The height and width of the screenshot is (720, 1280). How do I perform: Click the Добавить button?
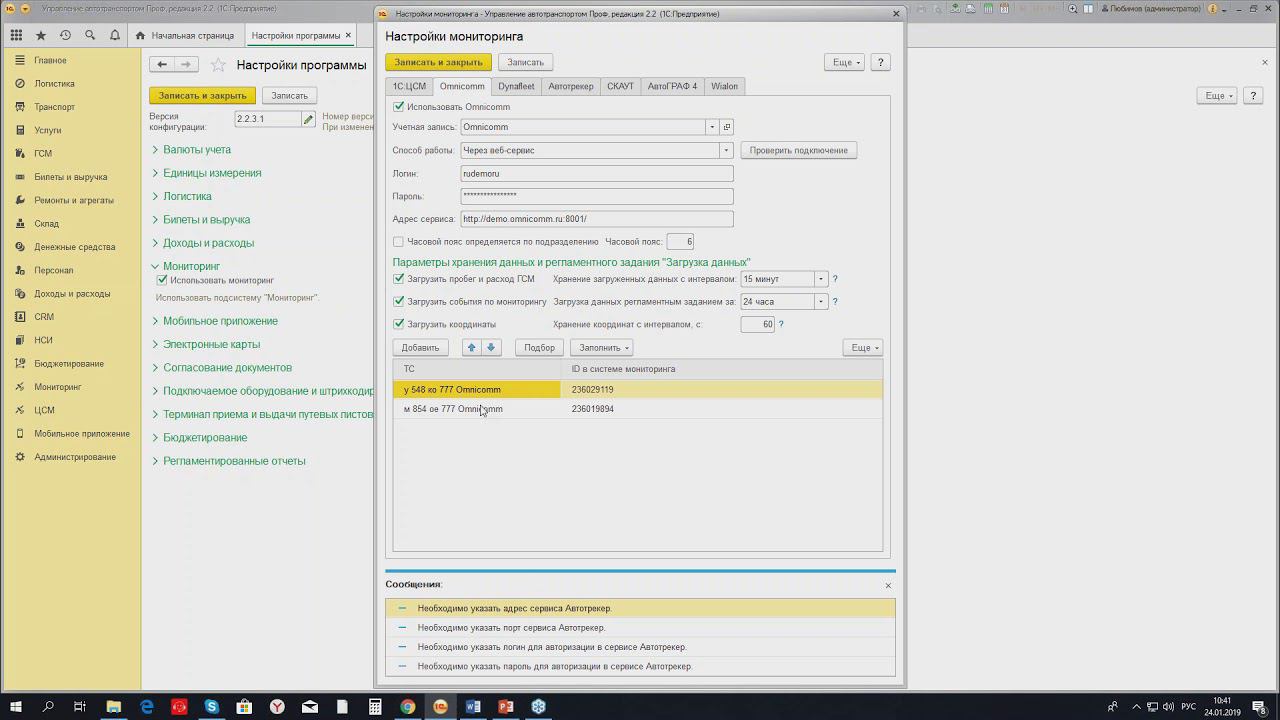point(420,348)
